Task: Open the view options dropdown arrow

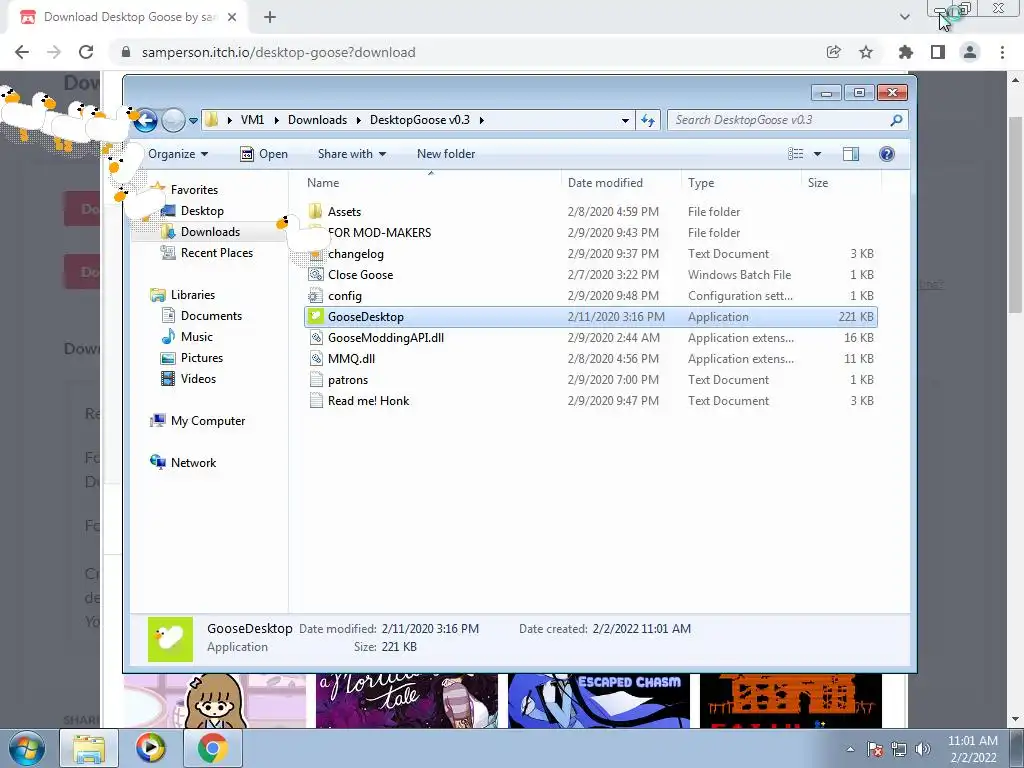Action: pos(817,154)
